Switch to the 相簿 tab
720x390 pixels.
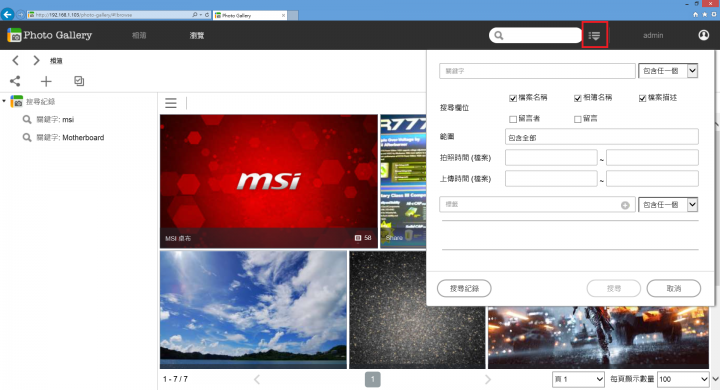click(x=139, y=35)
